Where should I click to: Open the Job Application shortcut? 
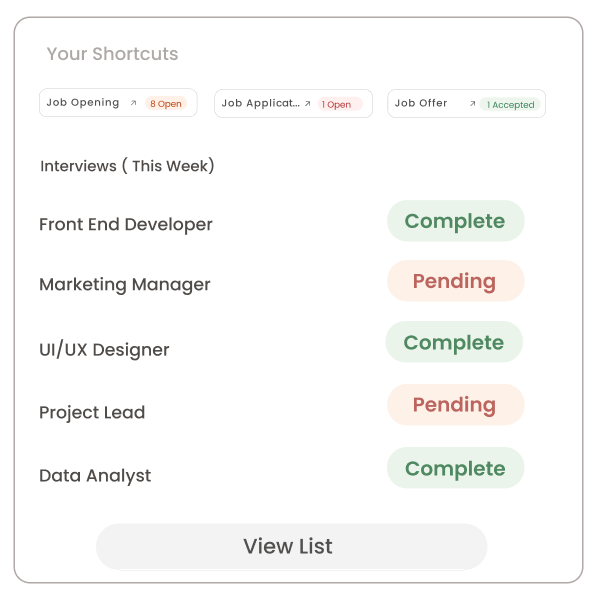(260, 103)
